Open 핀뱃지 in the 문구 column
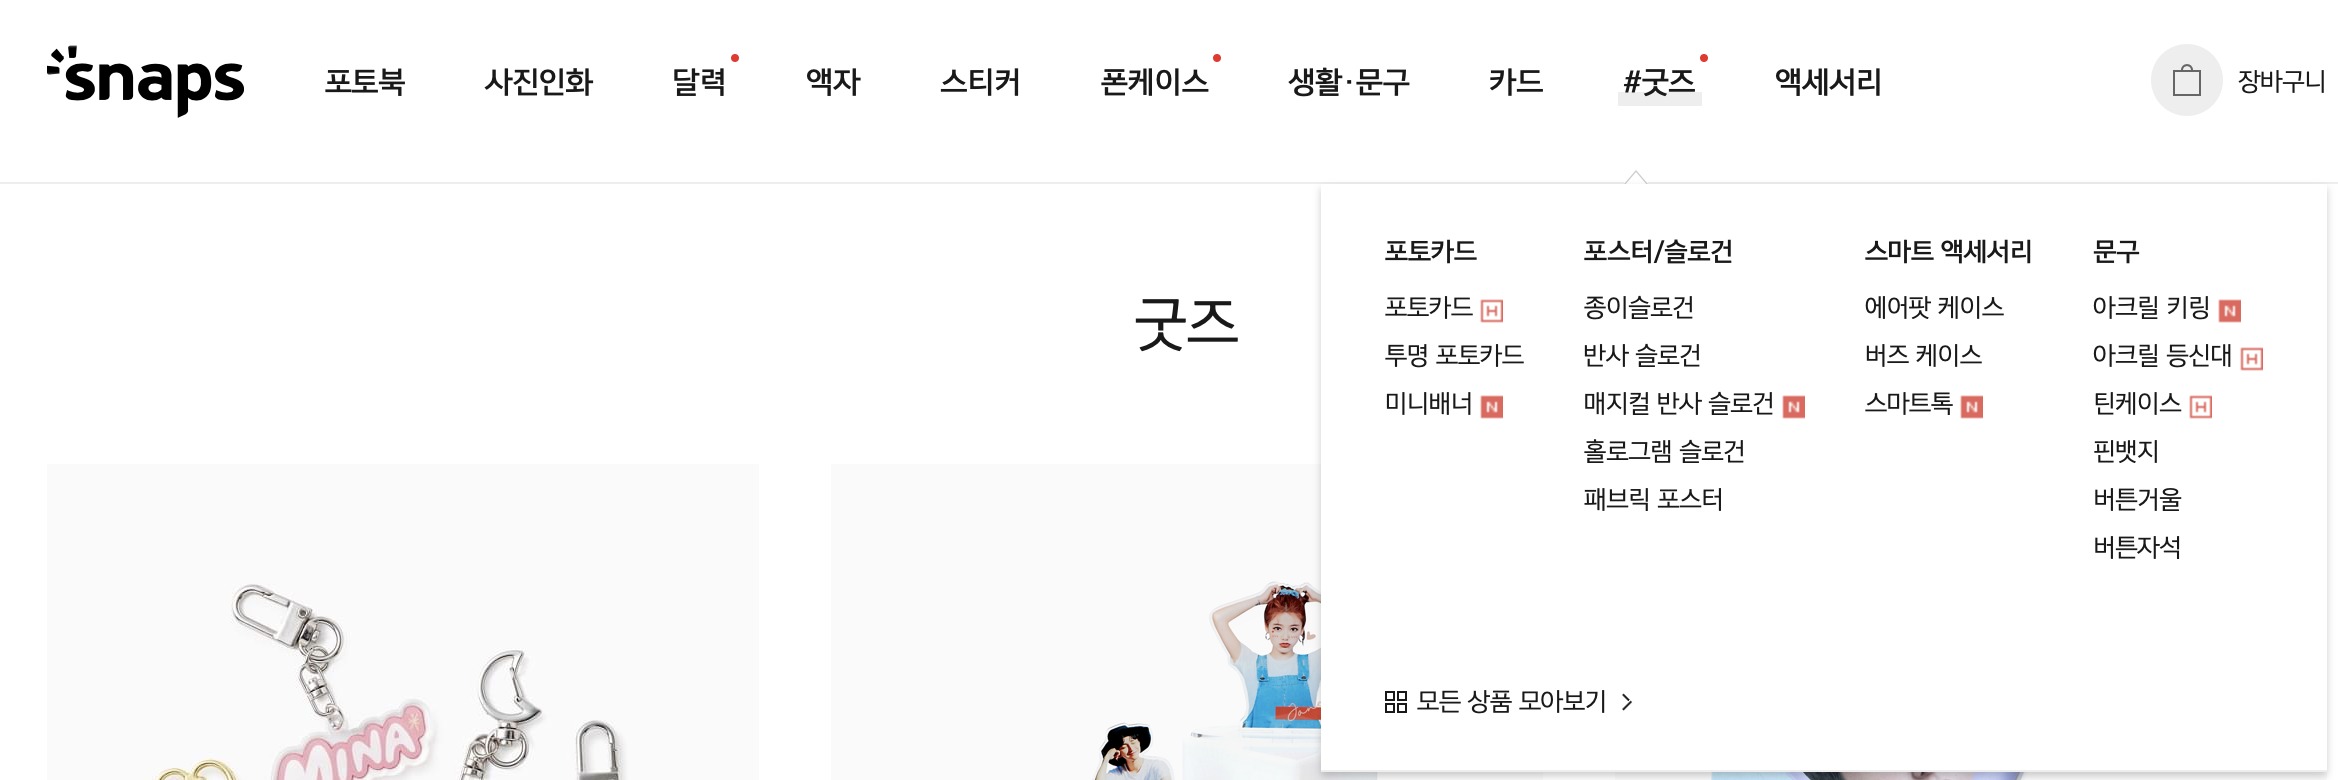Viewport: 2338px width, 780px height. 2126,451
